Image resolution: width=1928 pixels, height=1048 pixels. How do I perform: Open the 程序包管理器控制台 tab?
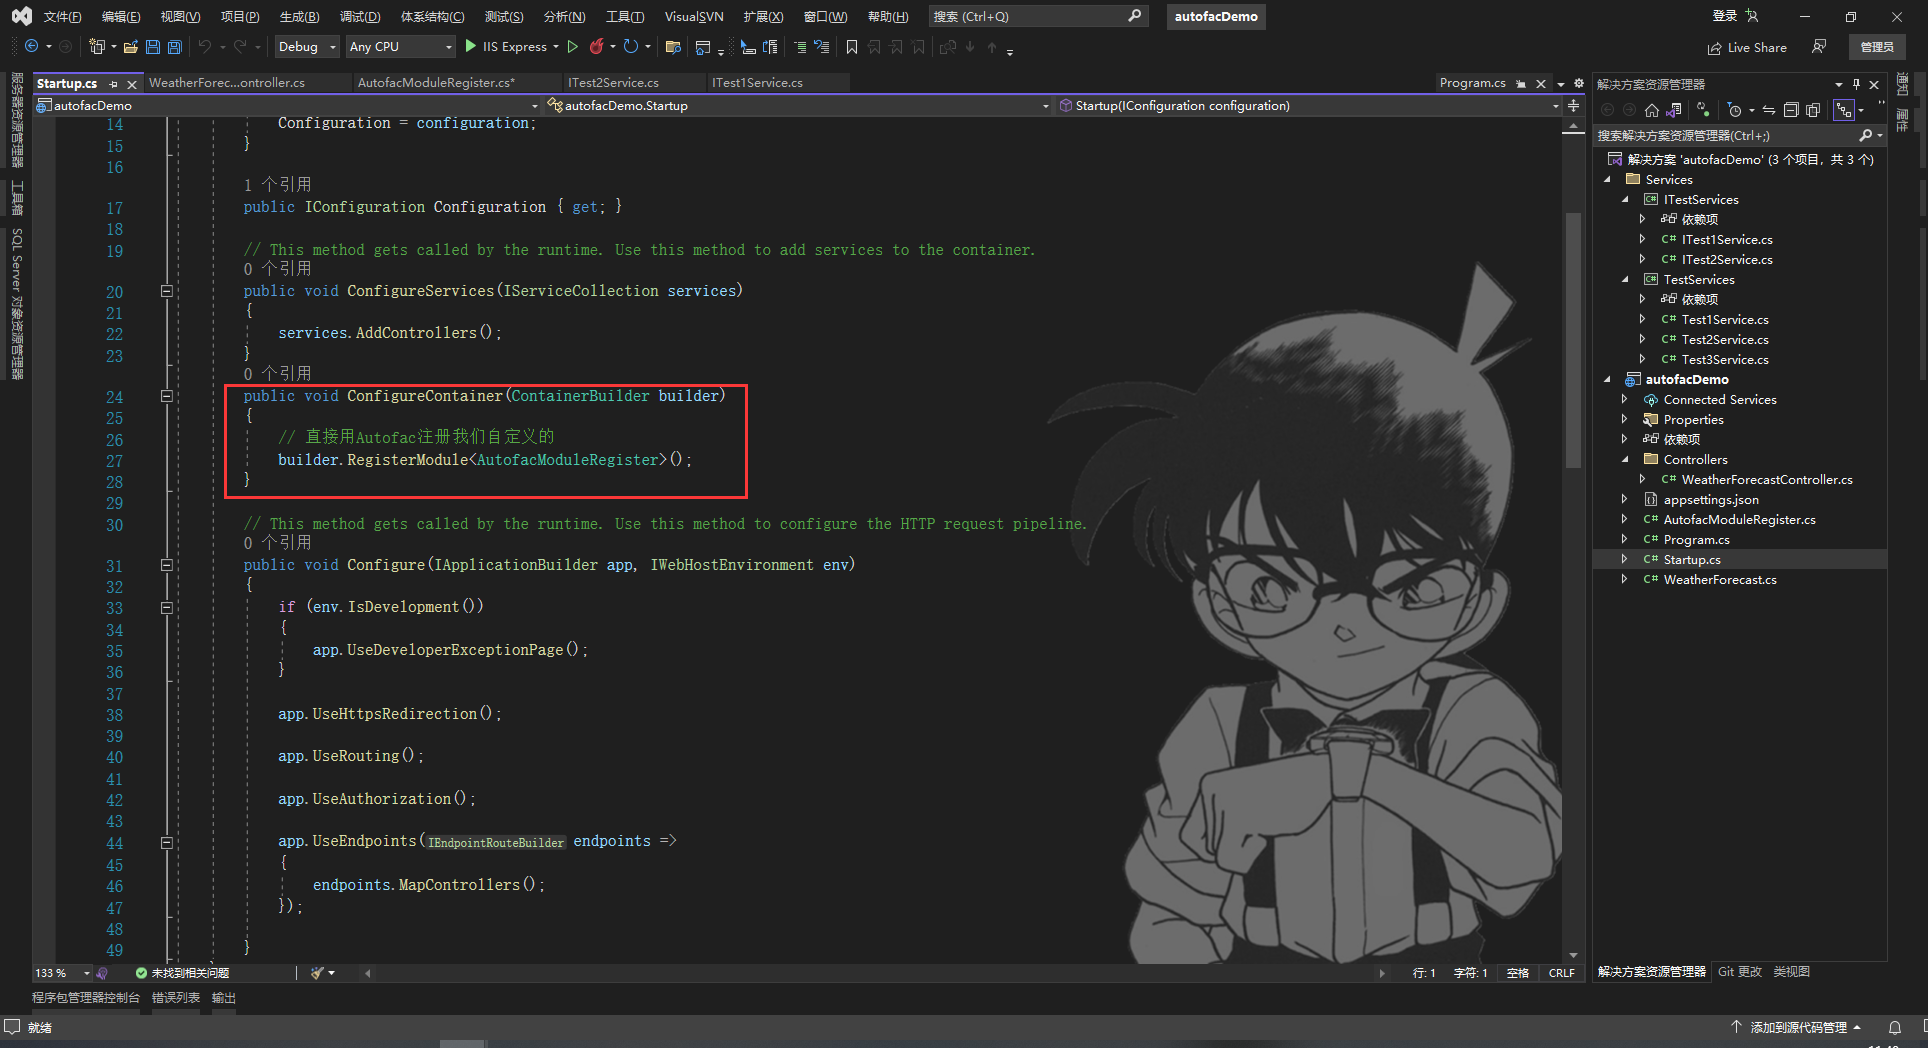point(86,998)
